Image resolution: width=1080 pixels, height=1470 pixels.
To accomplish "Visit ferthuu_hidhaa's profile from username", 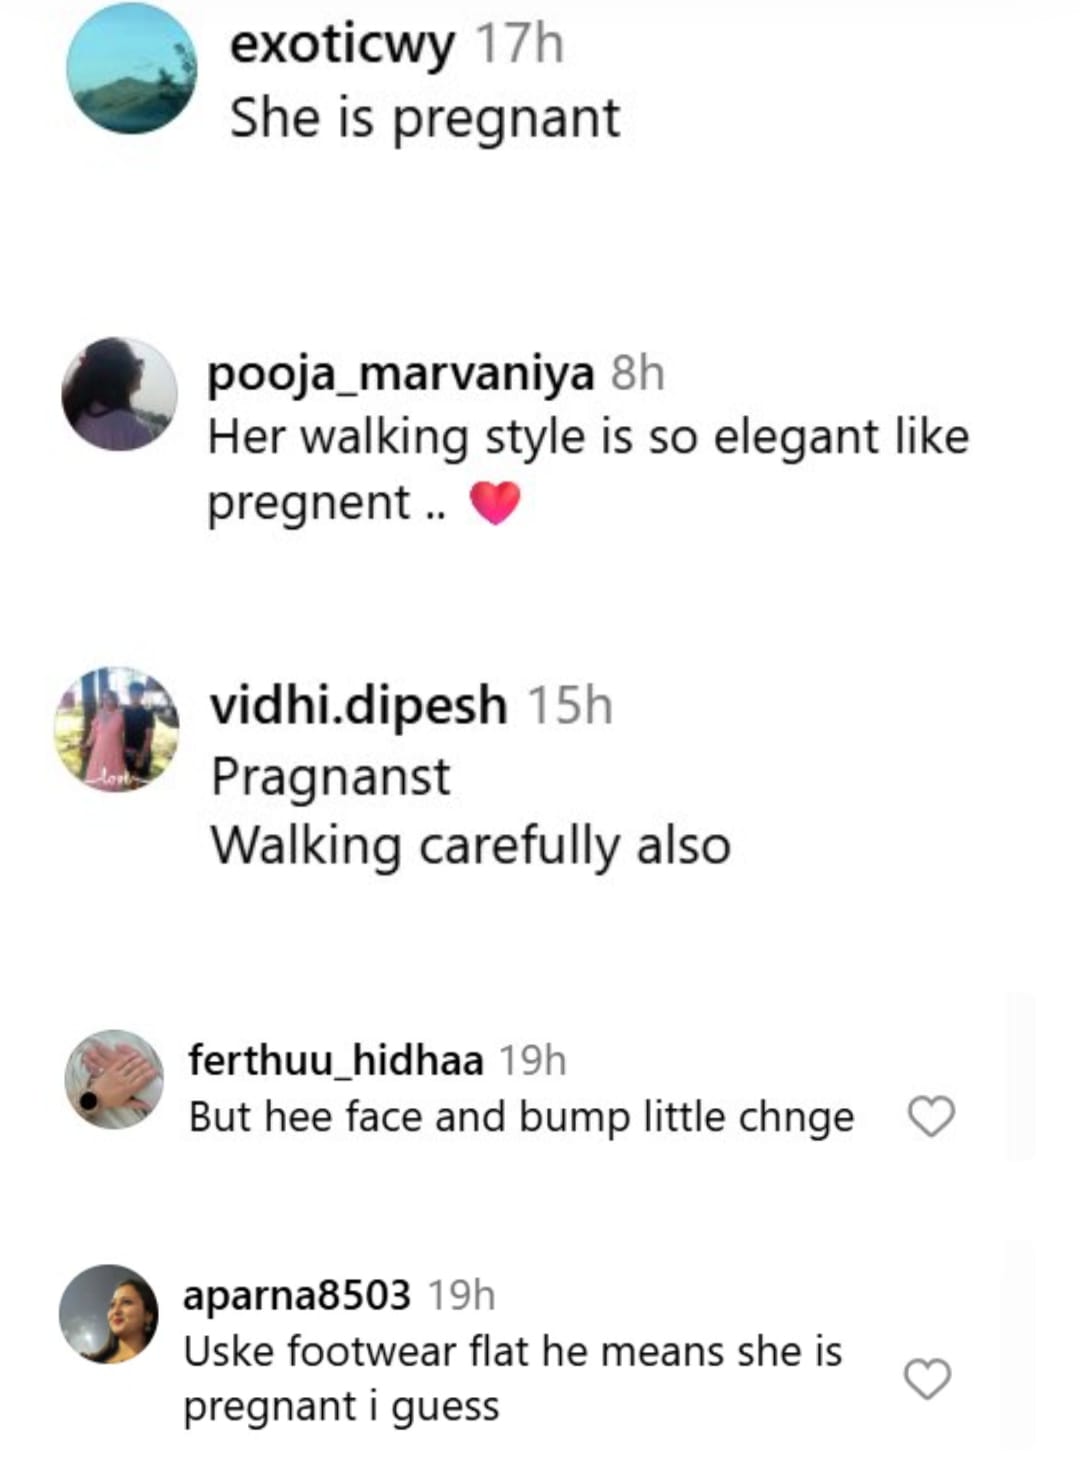I will [x=336, y=1059].
